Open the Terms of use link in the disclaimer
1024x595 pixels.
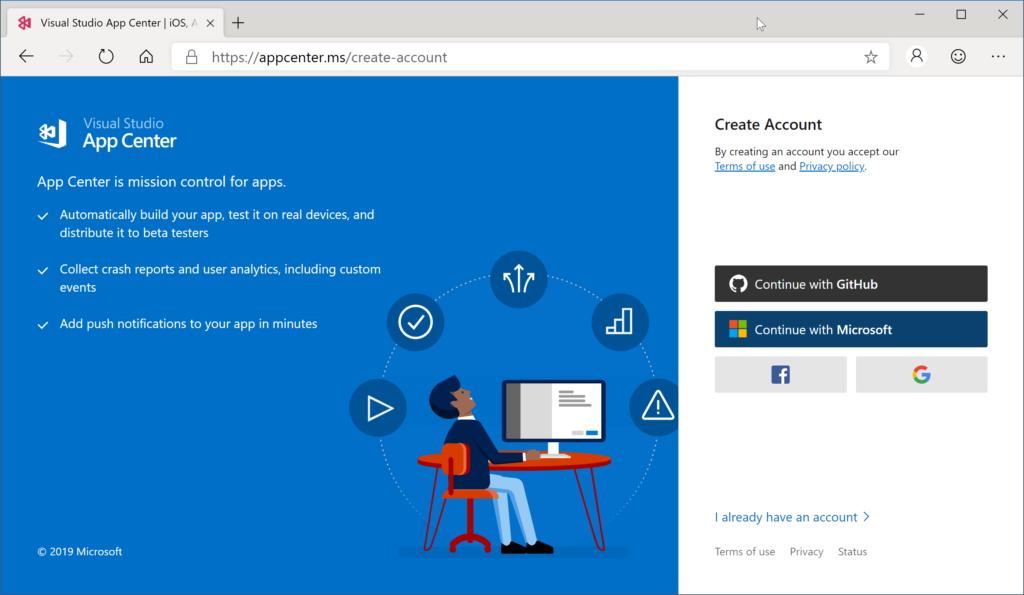tap(744, 167)
